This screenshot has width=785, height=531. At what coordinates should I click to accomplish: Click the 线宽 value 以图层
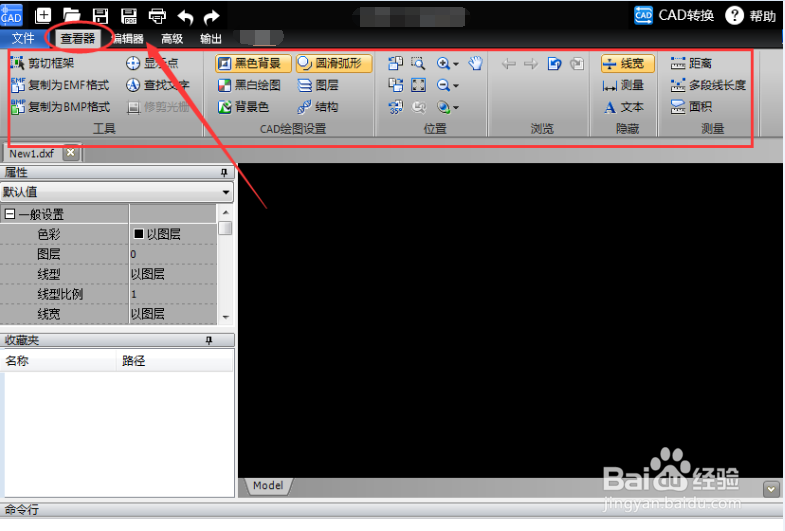coord(173,314)
